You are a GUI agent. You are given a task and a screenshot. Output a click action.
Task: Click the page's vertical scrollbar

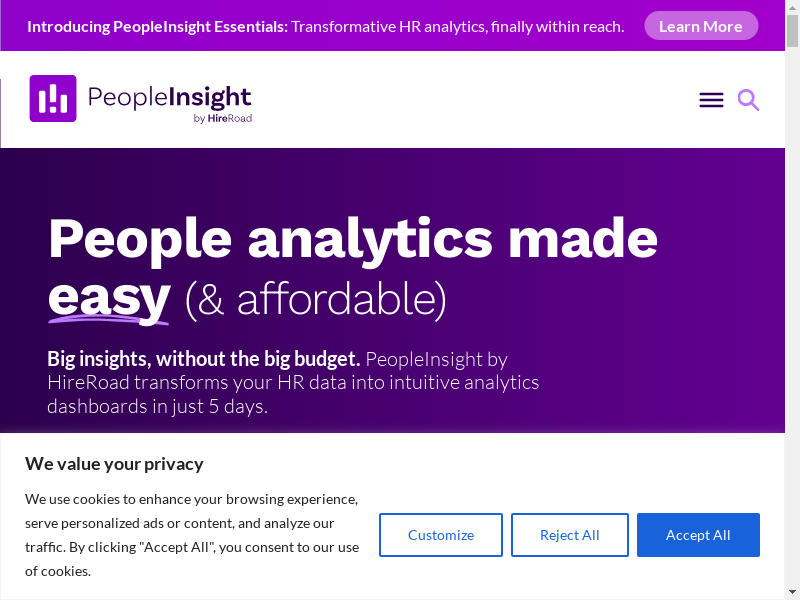792,300
